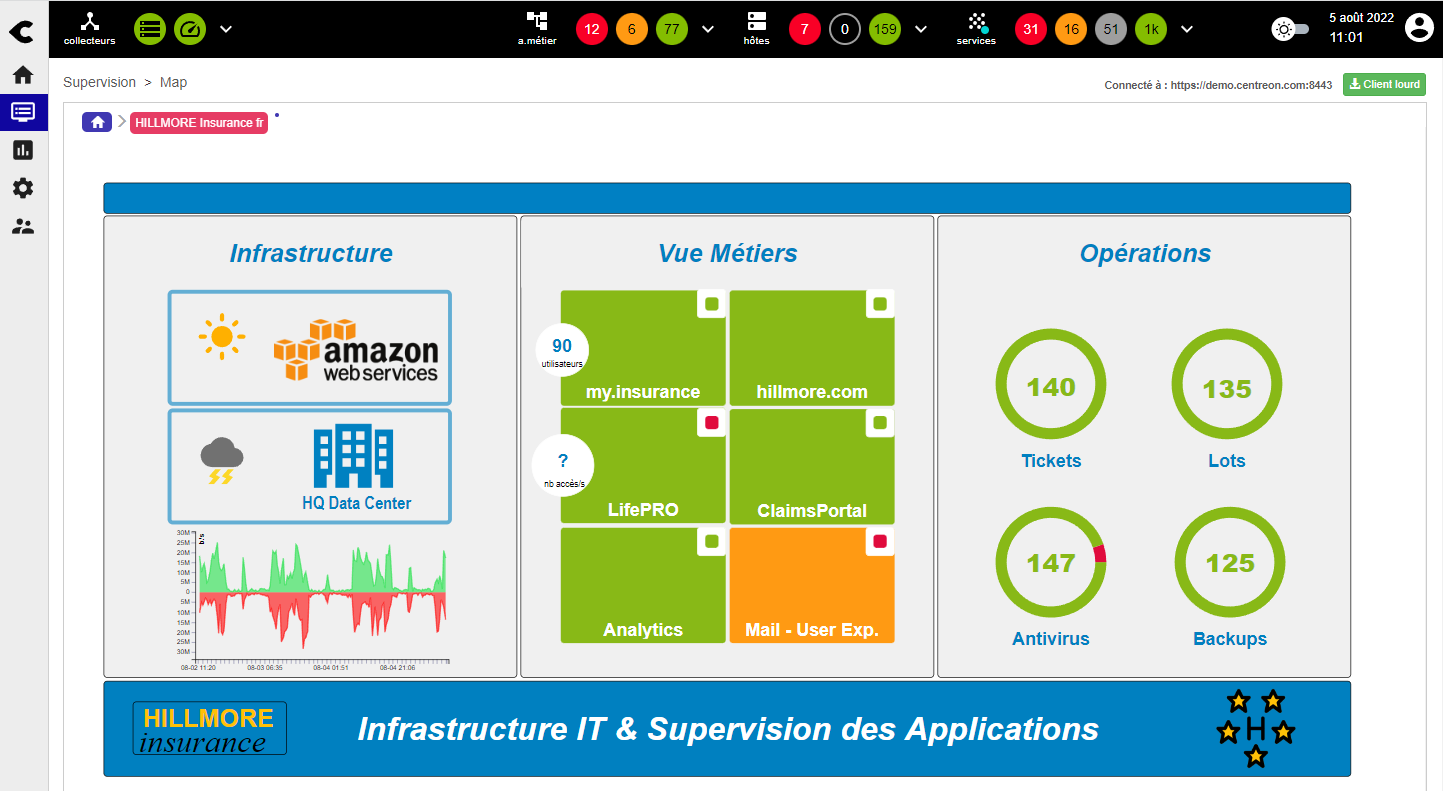
Task: Open the Configuration gear sidebar icon
Action: [x=22, y=188]
